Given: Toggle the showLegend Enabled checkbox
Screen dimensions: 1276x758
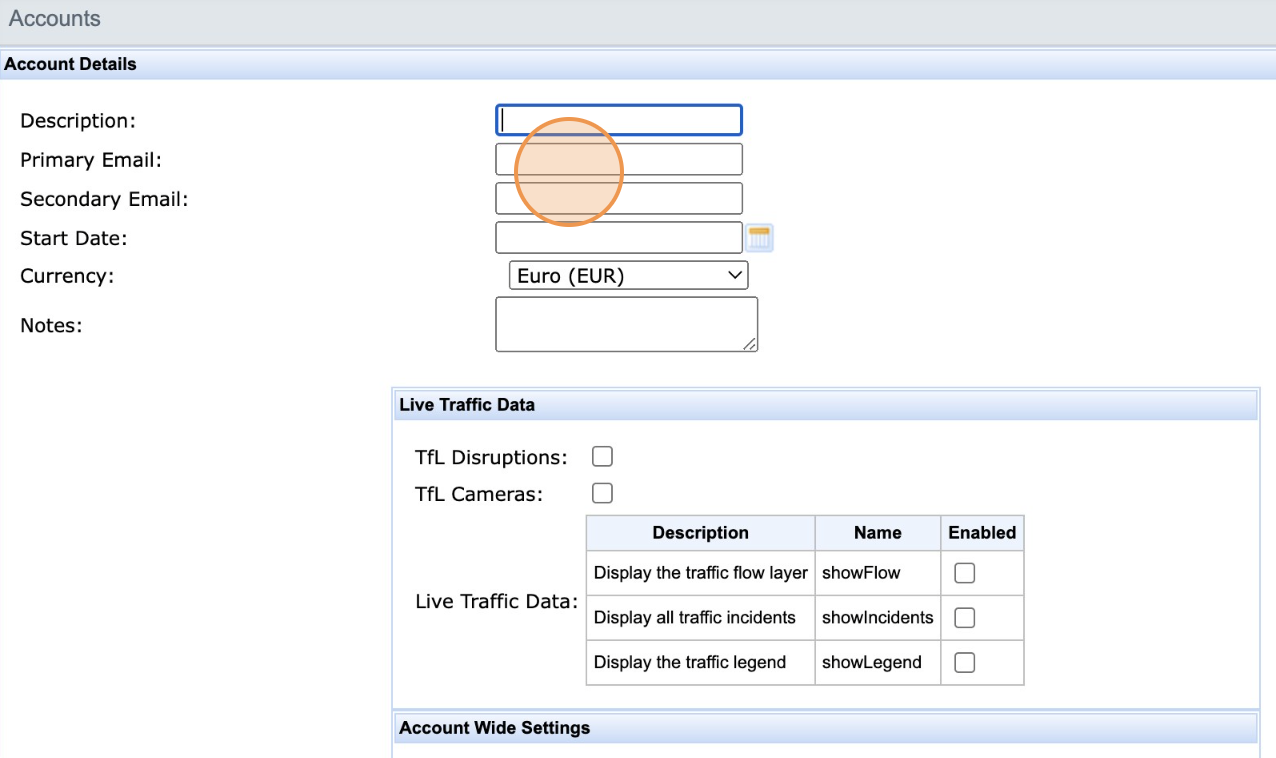Looking at the screenshot, I should pyautogui.click(x=964, y=662).
